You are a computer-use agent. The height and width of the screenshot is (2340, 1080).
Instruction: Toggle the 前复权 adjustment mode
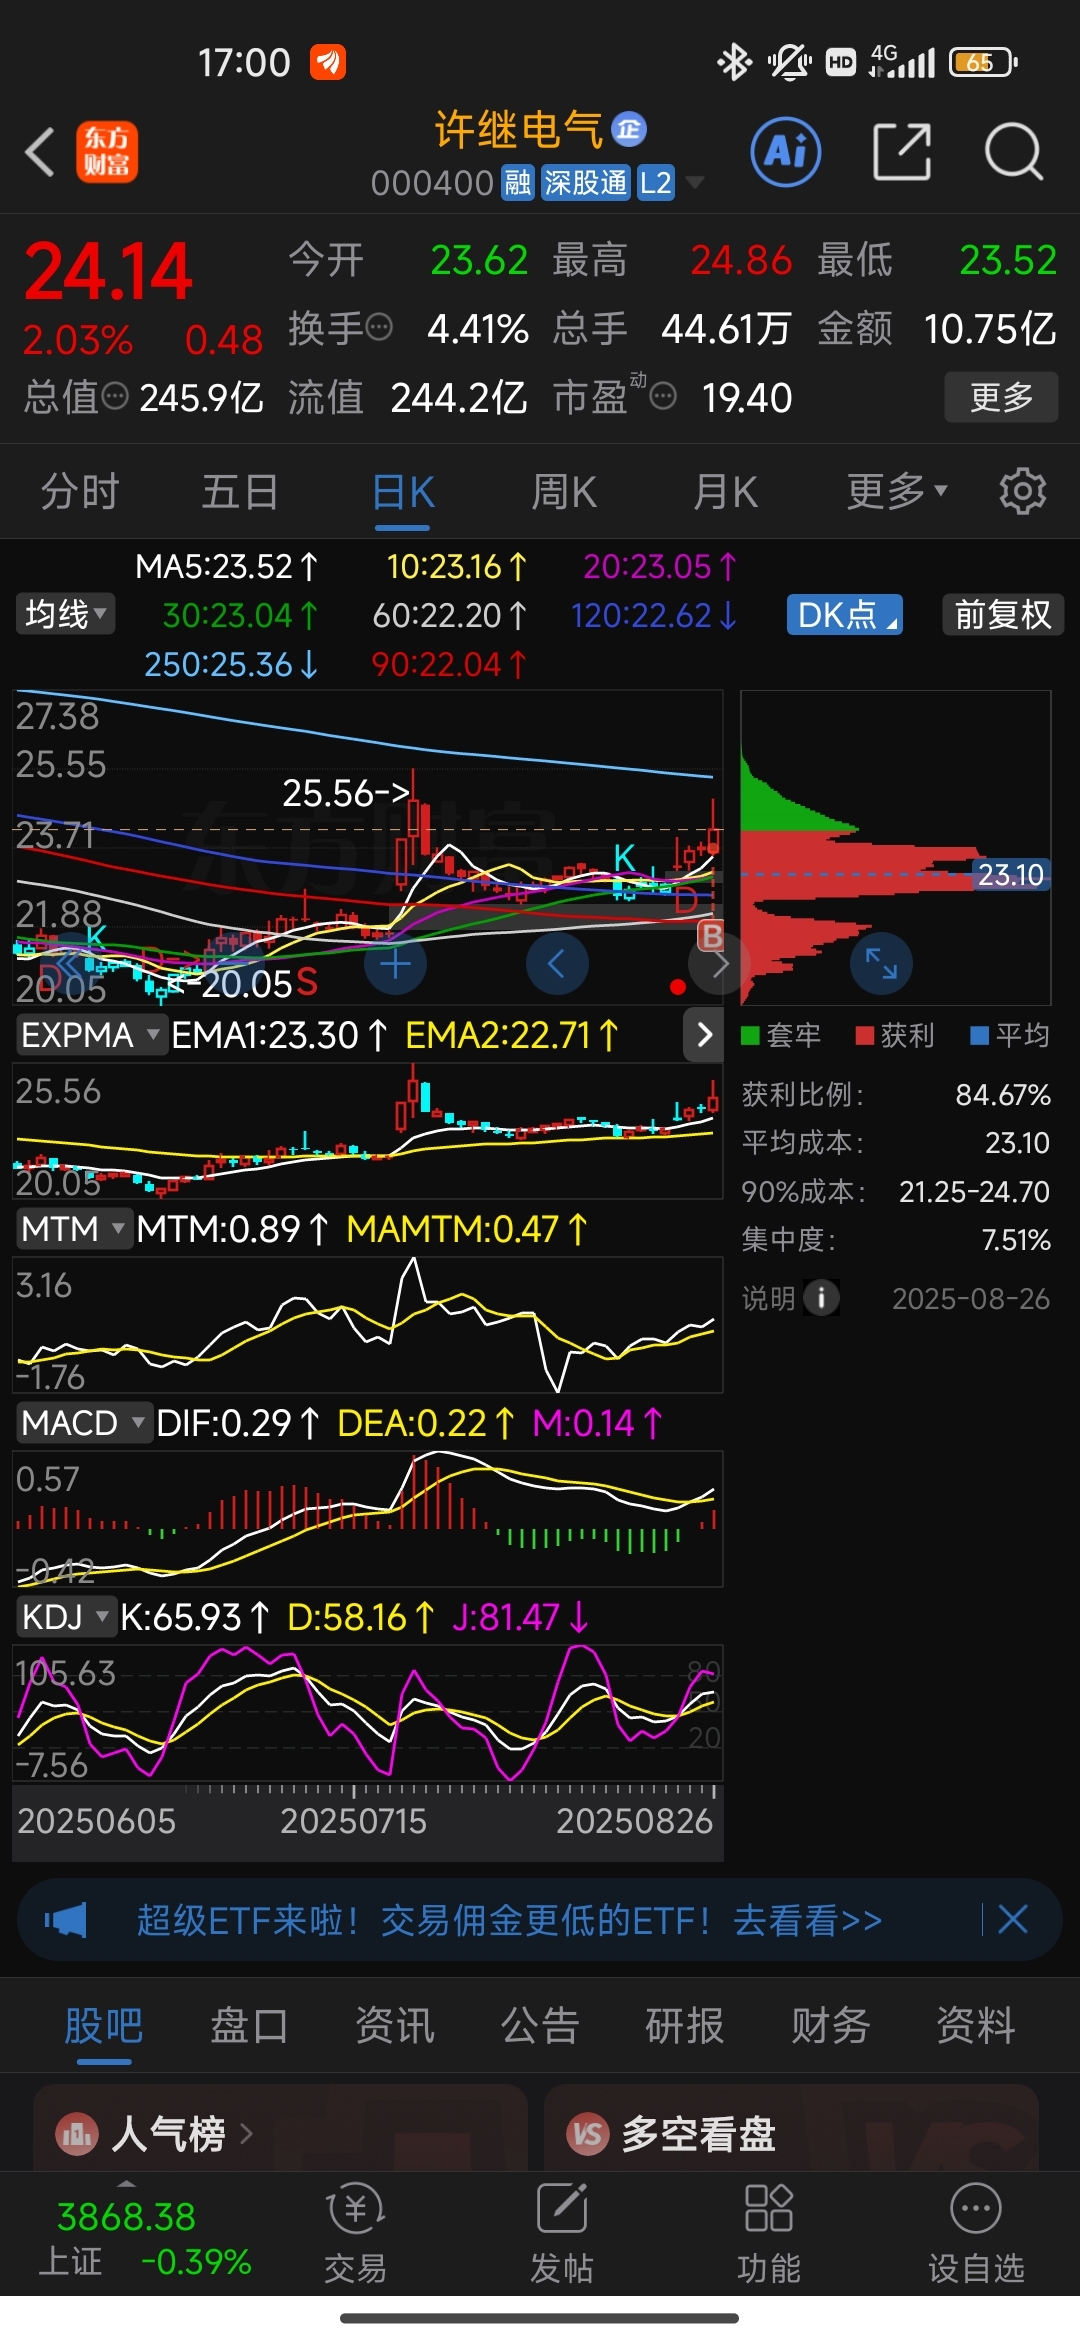coord(1003,614)
